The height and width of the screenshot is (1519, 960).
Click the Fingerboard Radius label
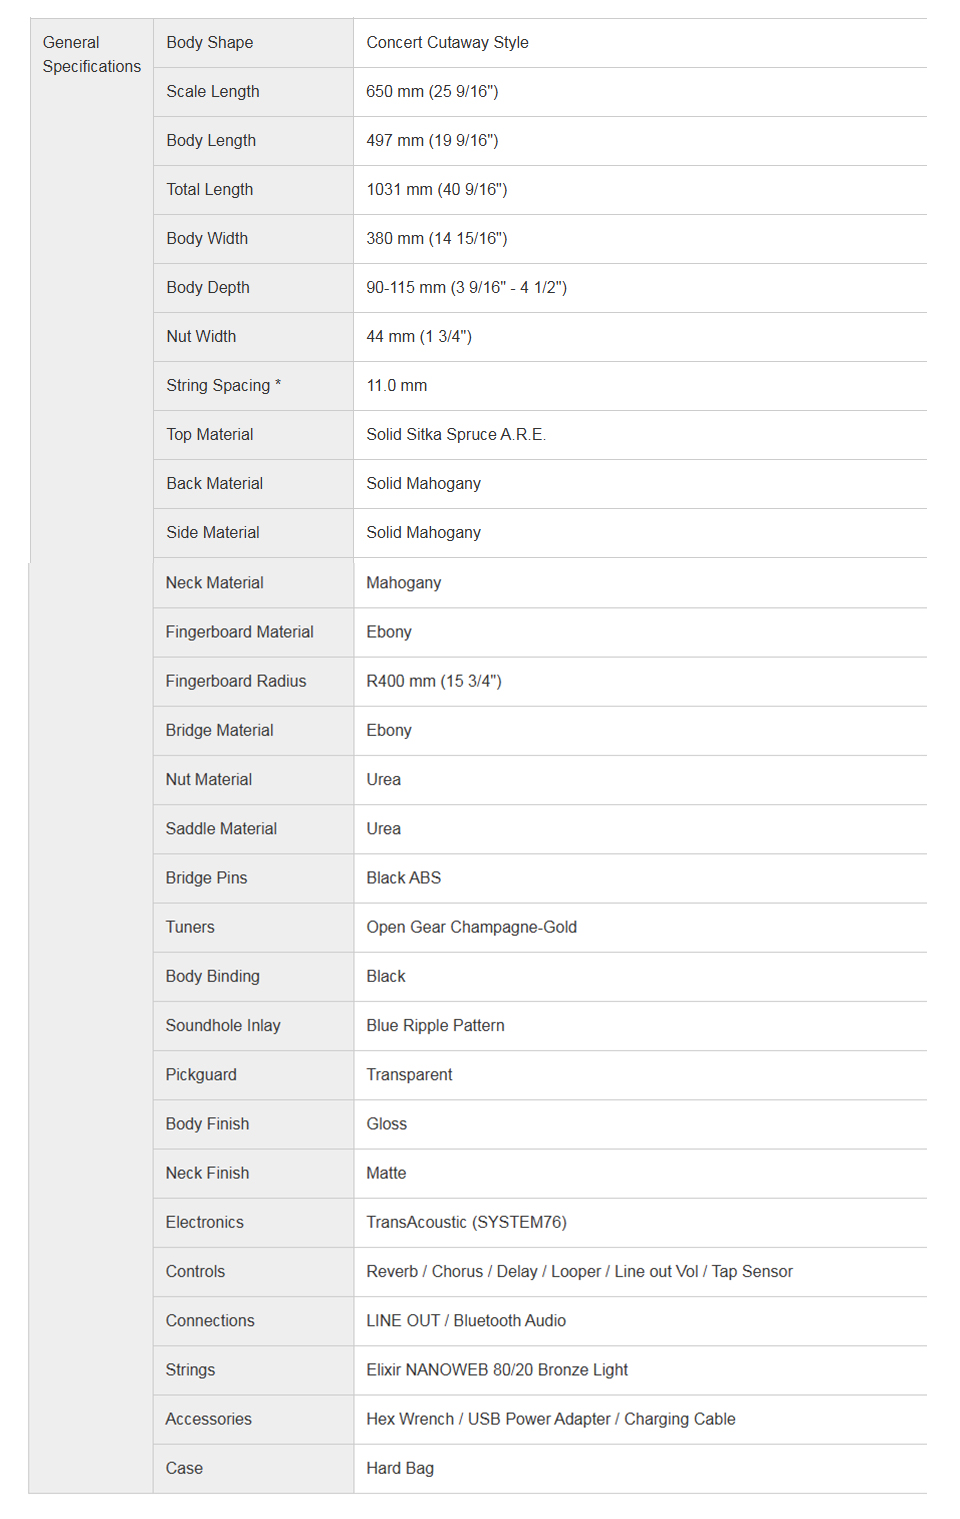(x=236, y=681)
